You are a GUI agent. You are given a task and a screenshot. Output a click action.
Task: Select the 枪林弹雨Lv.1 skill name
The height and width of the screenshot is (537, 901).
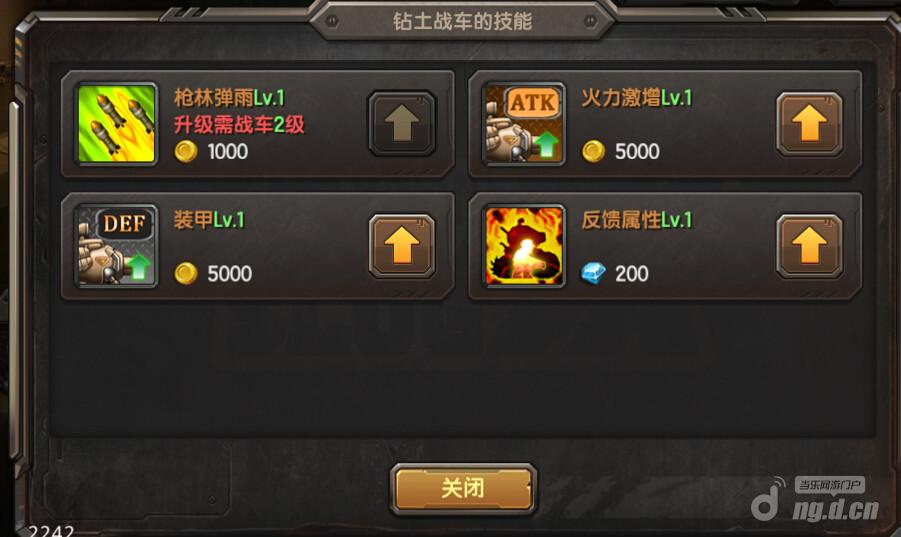point(230,98)
